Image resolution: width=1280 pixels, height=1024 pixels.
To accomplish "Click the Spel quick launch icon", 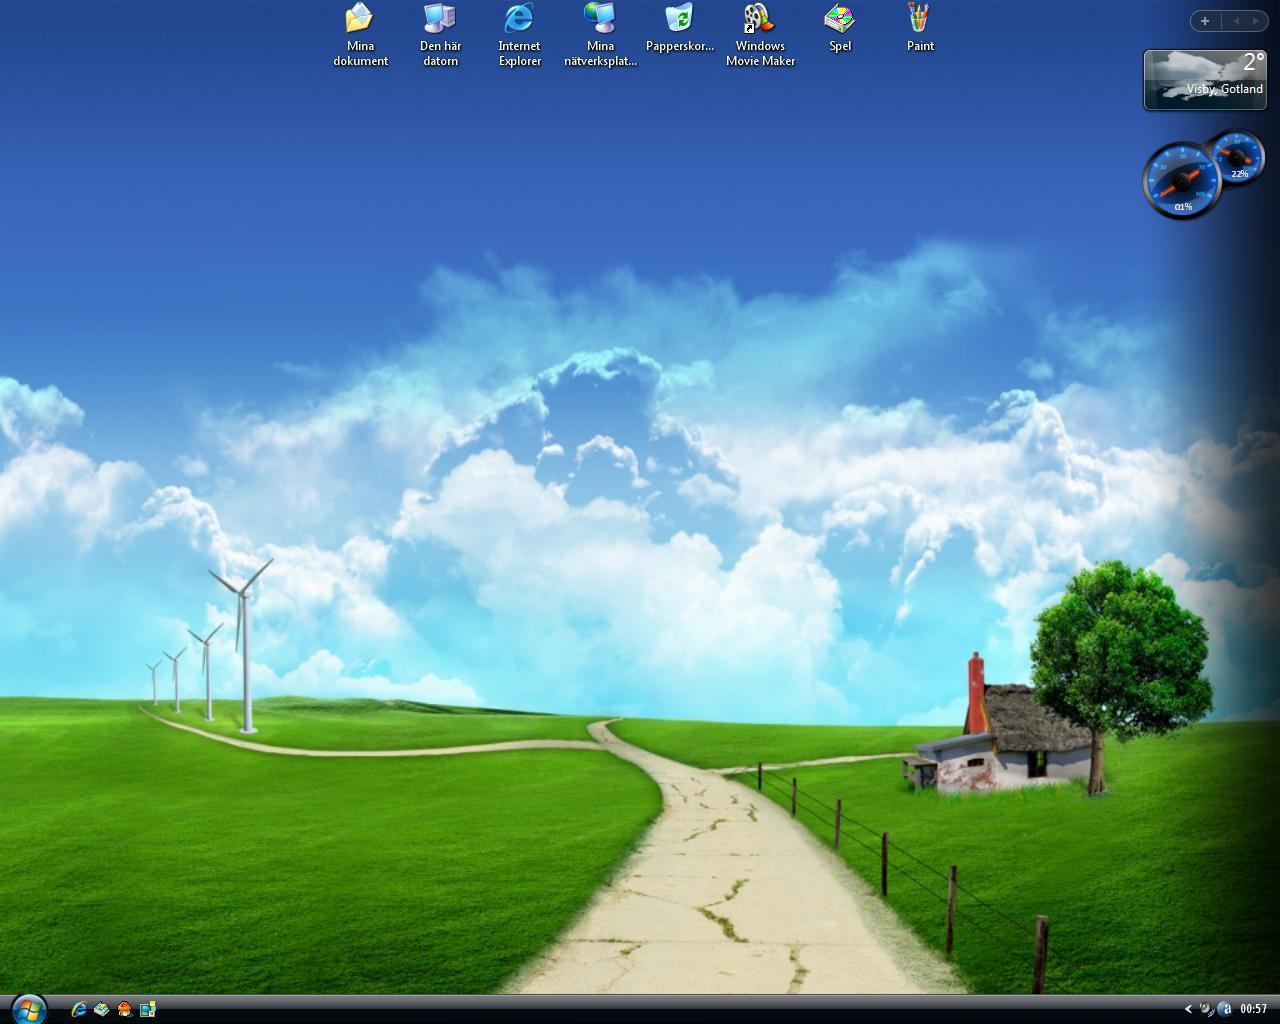I will pos(101,1009).
